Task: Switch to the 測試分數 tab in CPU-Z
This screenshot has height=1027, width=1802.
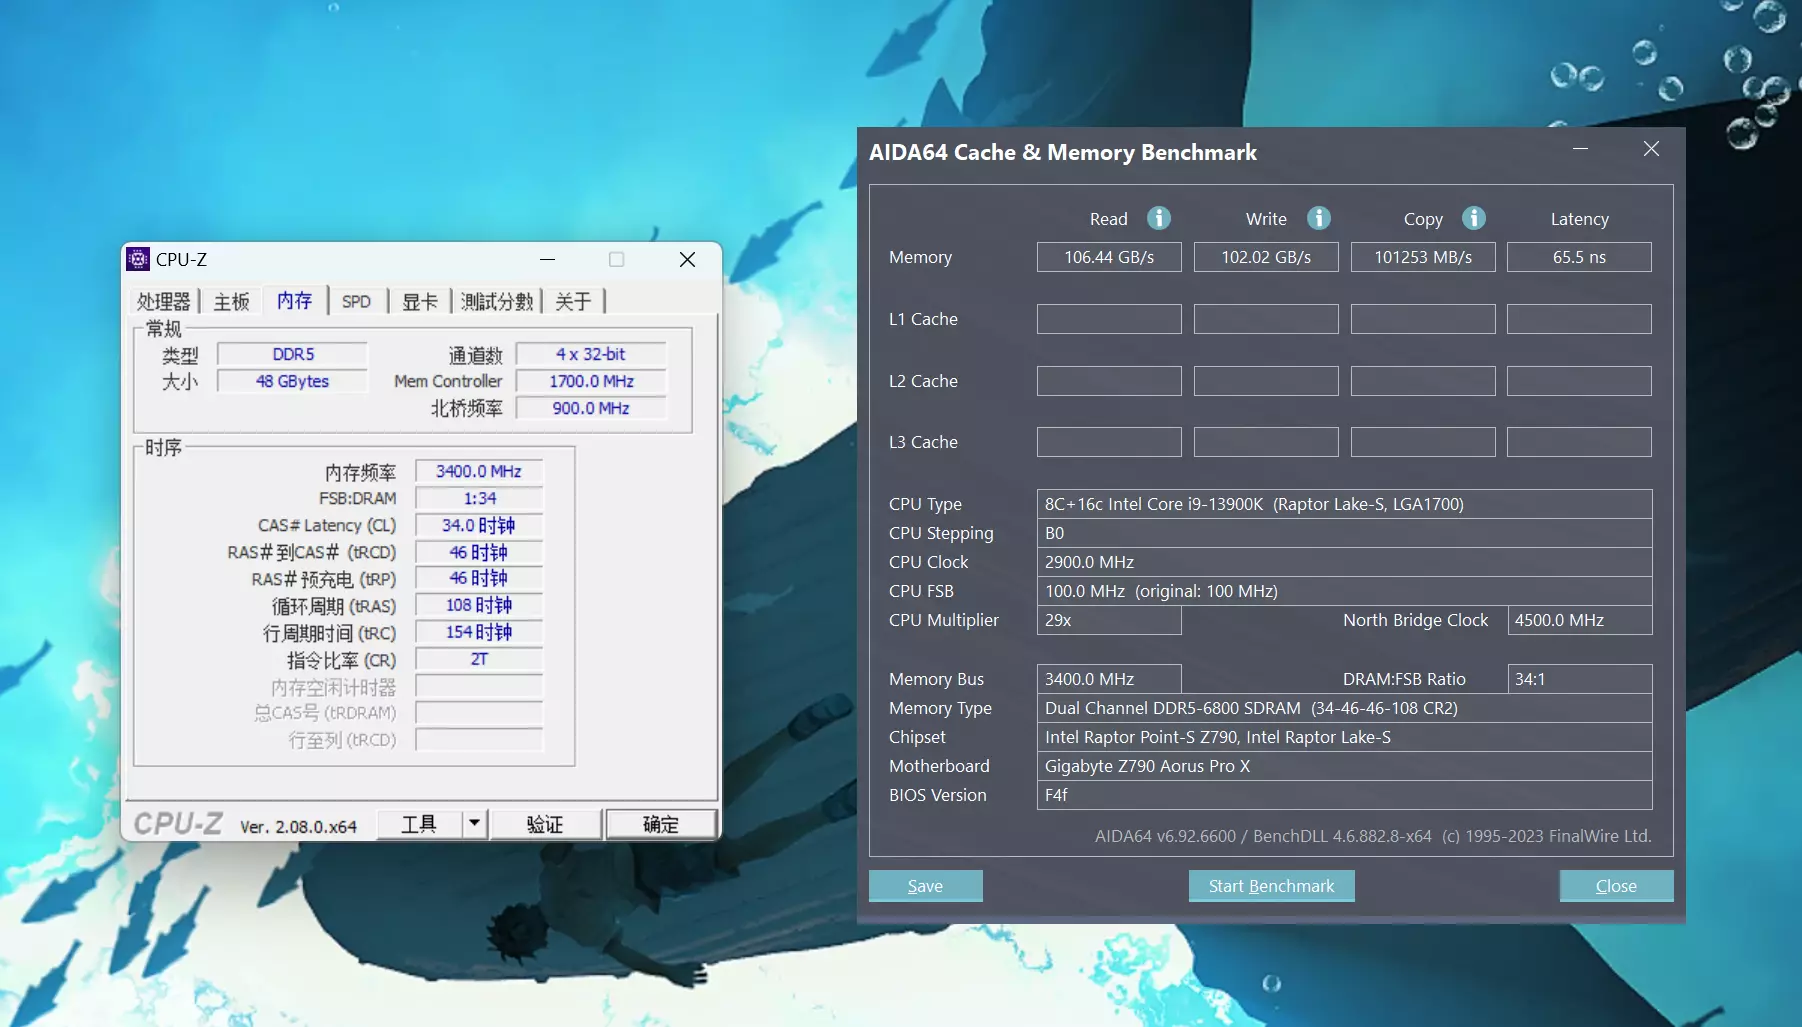Action: 497,301
